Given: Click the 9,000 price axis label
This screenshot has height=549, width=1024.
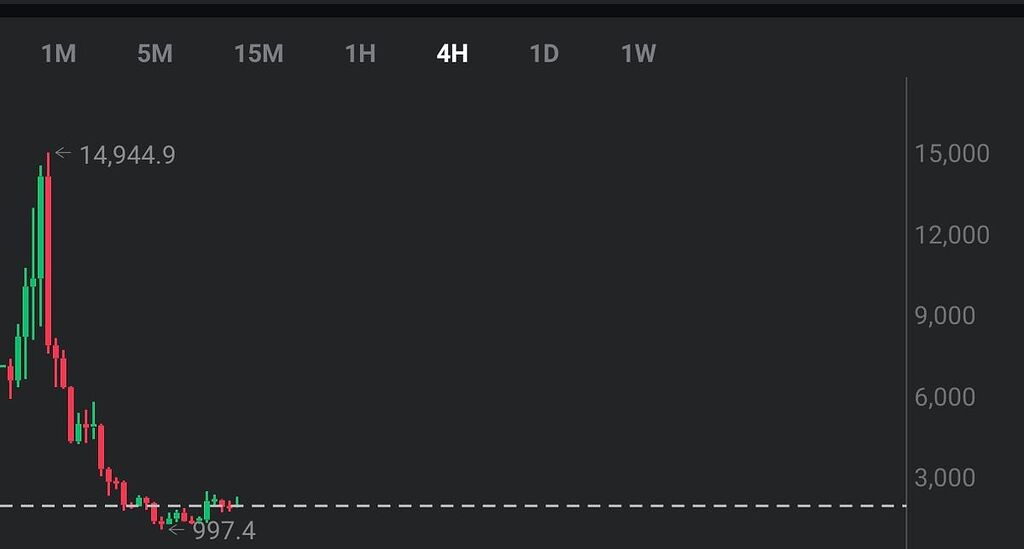Looking at the screenshot, I should click(945, 316).
